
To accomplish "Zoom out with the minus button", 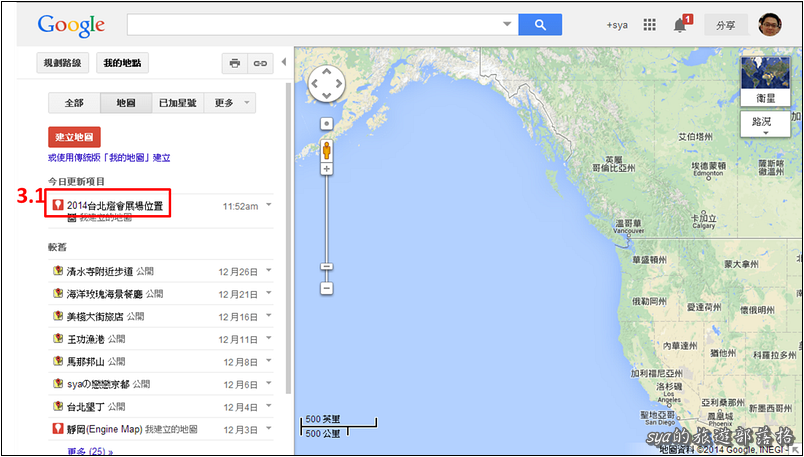I will point(327,288).
